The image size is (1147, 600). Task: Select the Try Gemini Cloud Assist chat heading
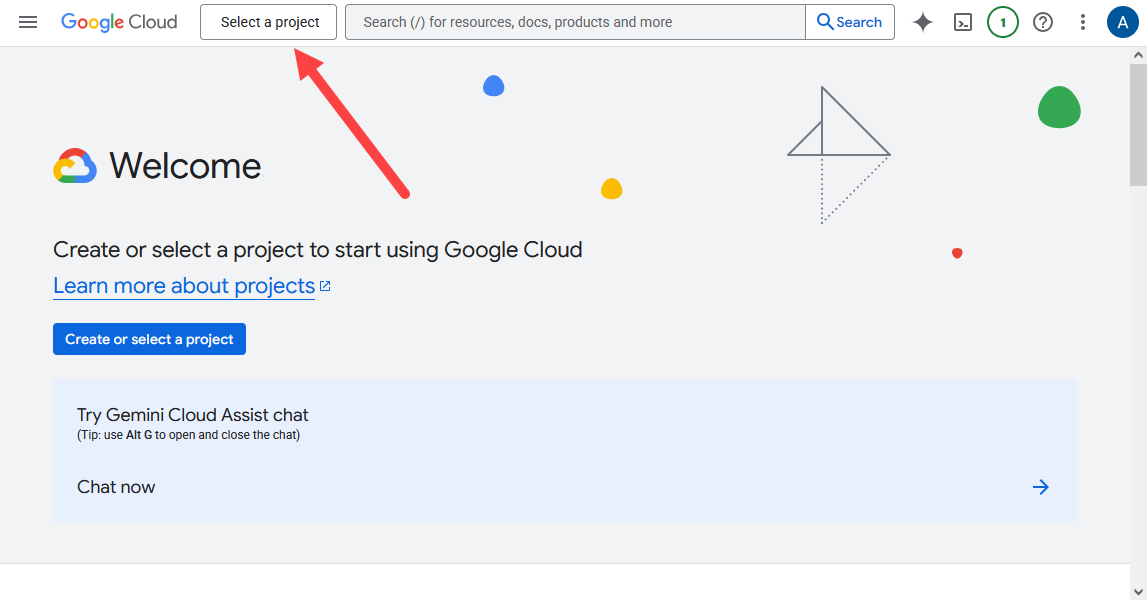[x=193, y=415]
